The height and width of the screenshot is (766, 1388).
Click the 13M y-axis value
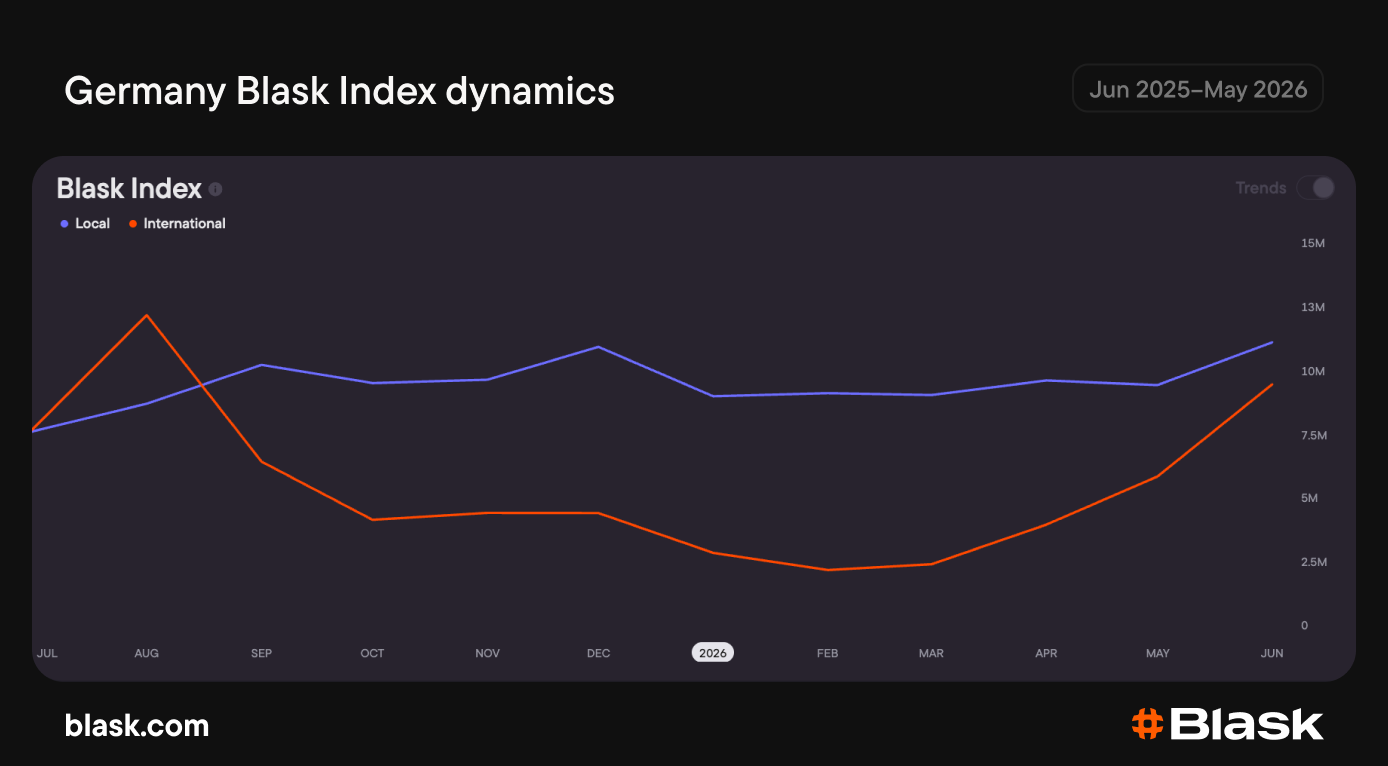pyautogui.click(x=1313, y=307)
